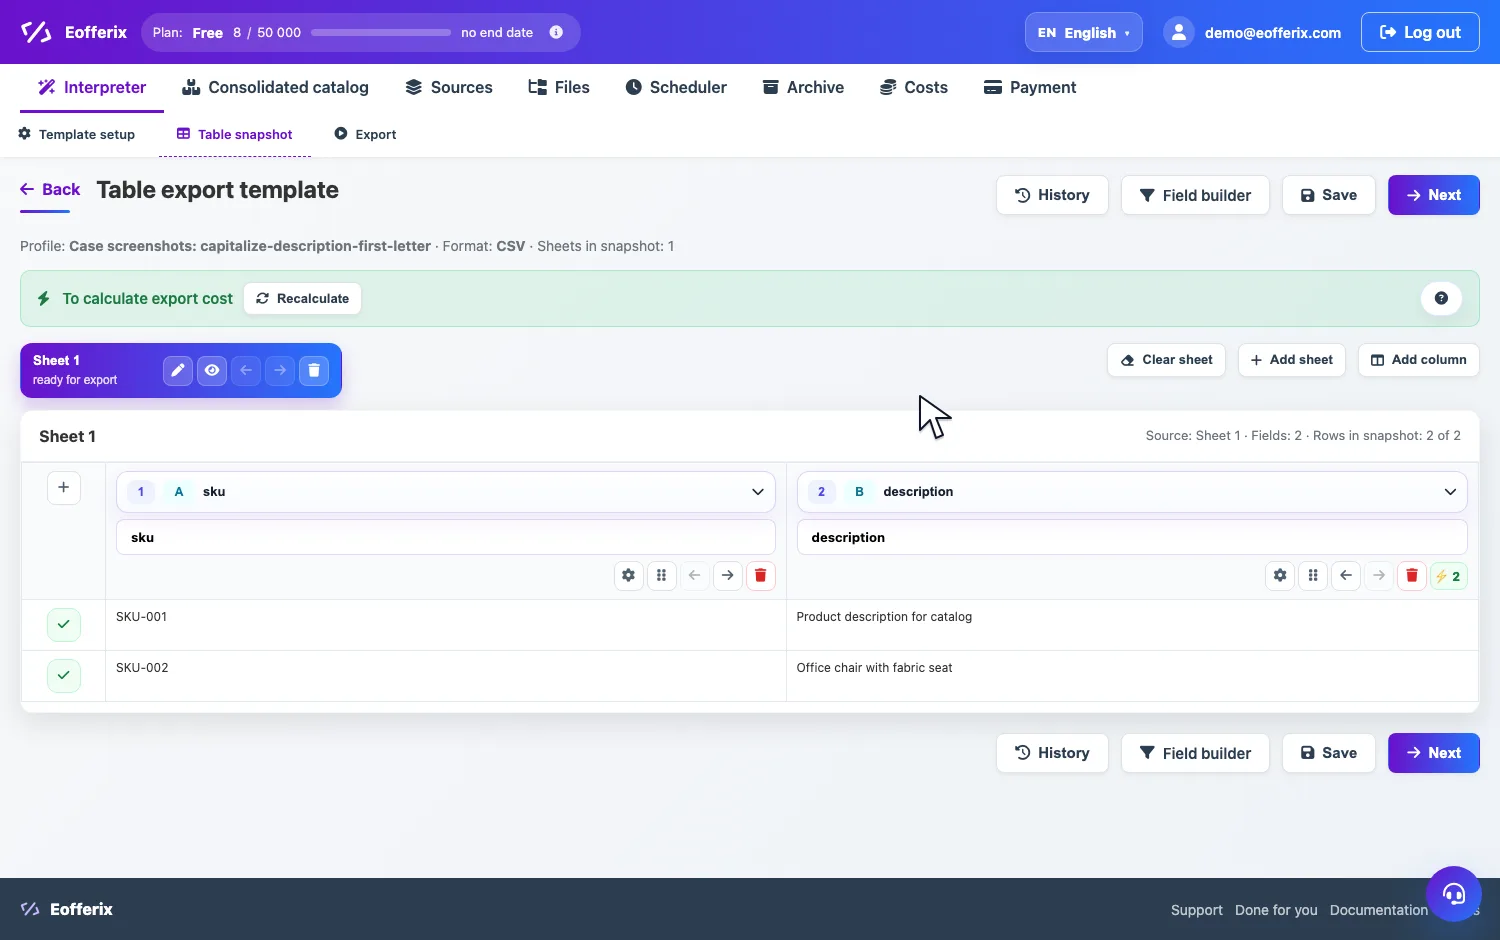Open help question mark icon
The width and height of the screenshot is (1500, 940).
1441,298
